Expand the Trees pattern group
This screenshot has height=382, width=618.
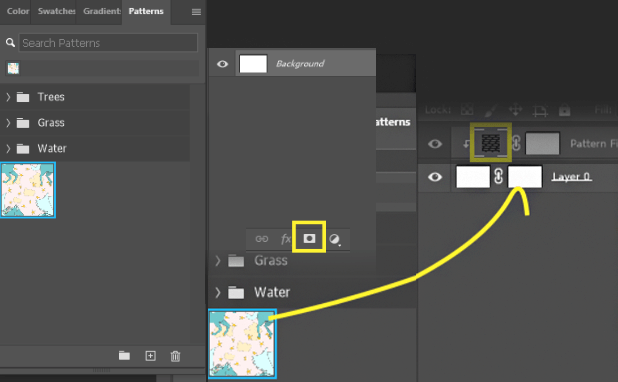coord(8,97)
